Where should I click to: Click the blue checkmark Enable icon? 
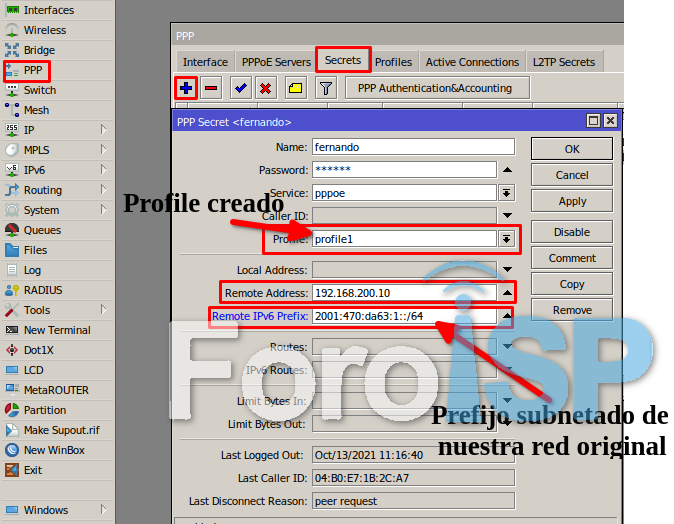point(240,88)
